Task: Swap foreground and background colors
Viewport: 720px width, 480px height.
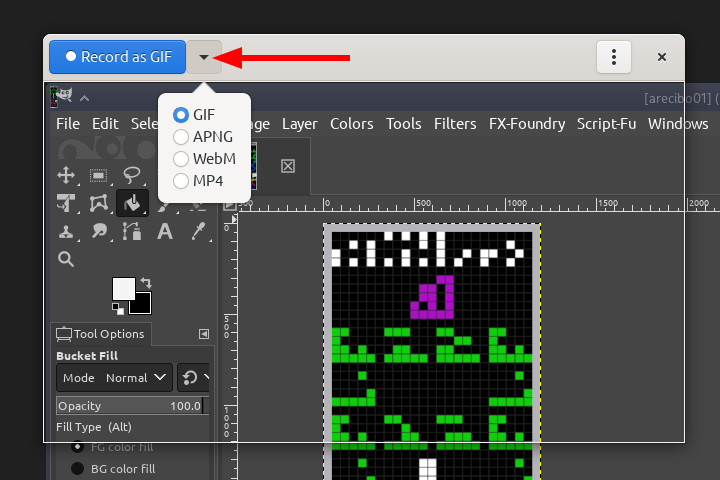Action: [x=146, y=282]
